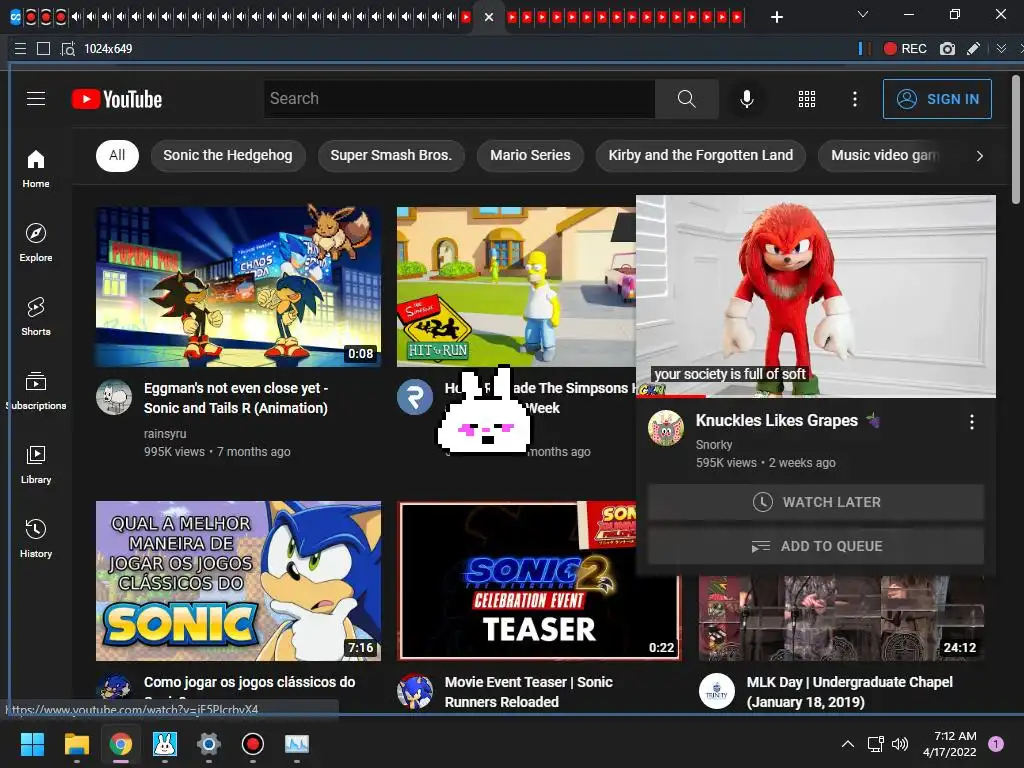Expand tab search chevron in title bar
This screenshot has height=768, width=1024.
[x=863, y=14]
